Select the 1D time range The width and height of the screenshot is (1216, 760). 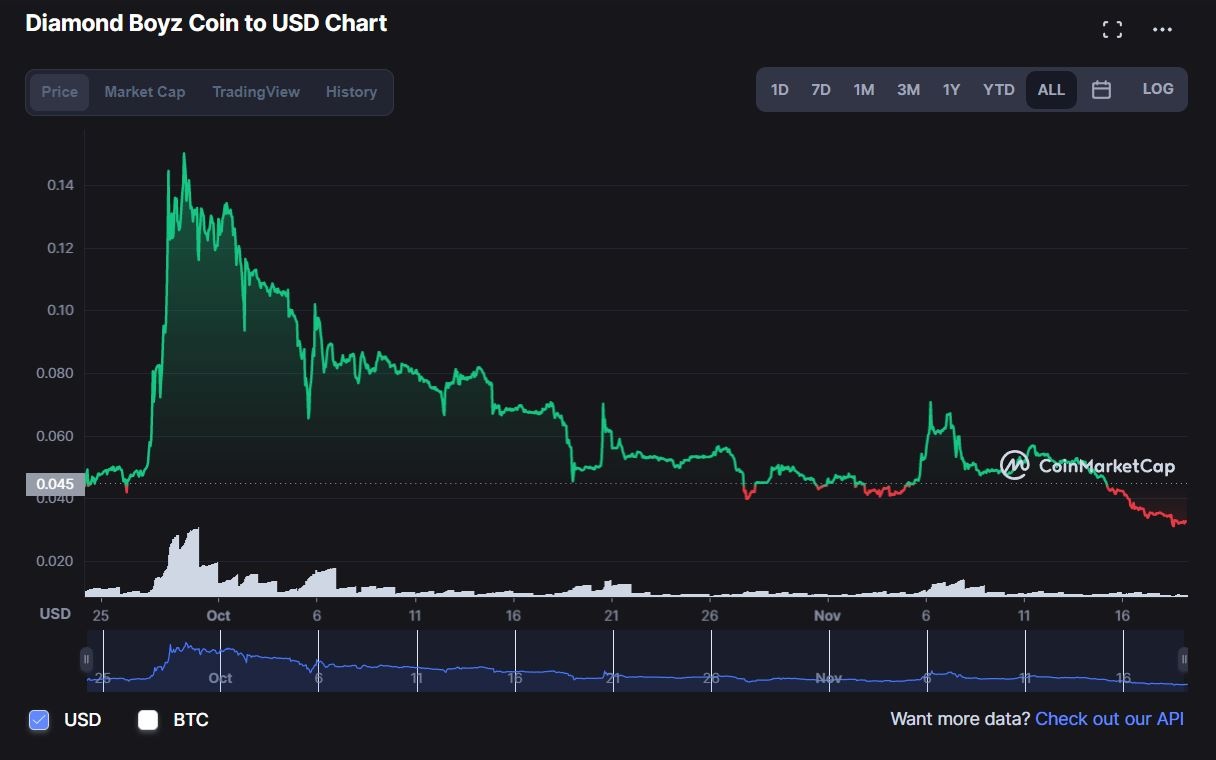tap(780, 90)
